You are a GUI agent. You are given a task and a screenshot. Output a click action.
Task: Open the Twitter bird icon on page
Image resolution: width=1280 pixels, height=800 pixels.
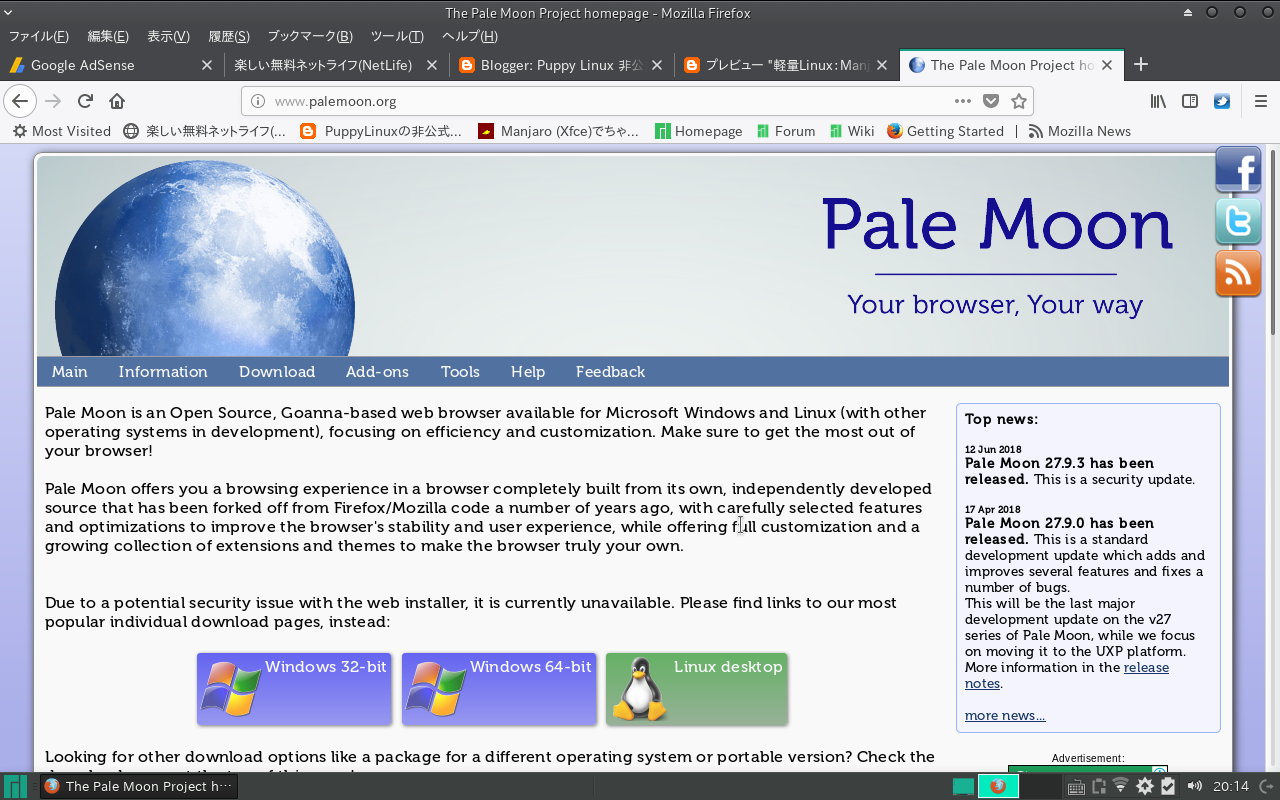tap(1238, 222)
